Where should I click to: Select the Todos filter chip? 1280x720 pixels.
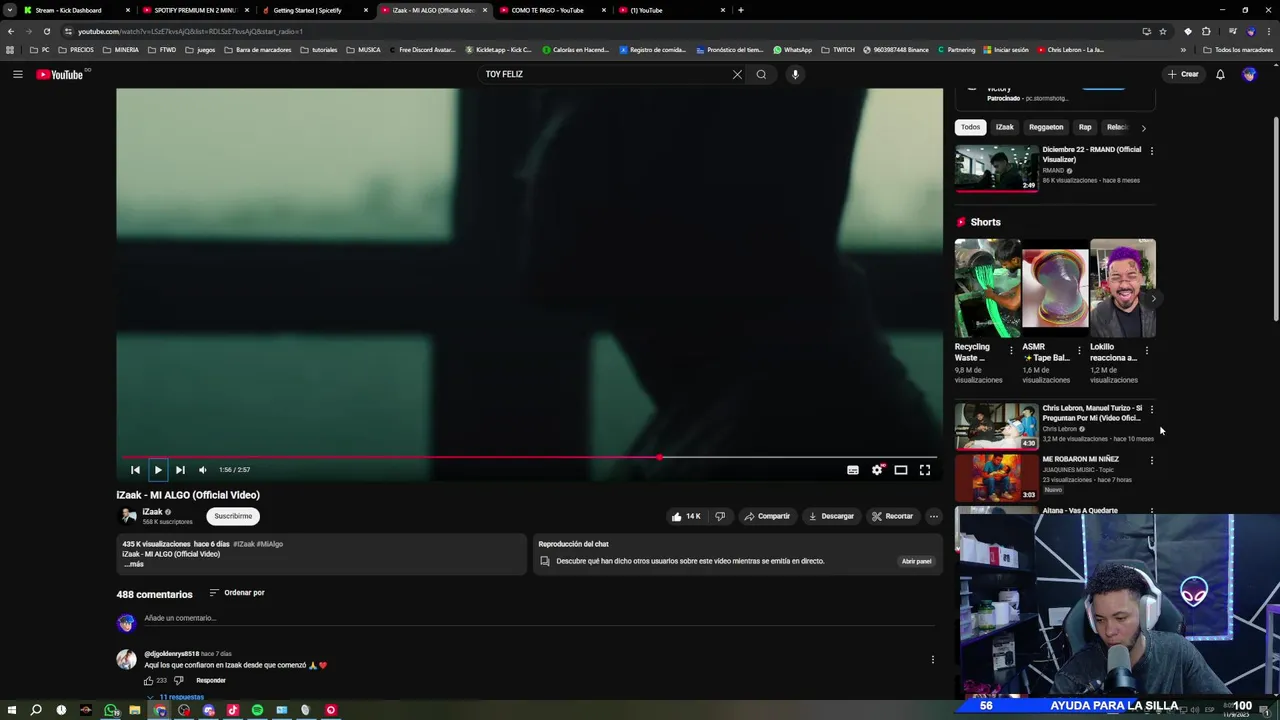pos(971,127)
